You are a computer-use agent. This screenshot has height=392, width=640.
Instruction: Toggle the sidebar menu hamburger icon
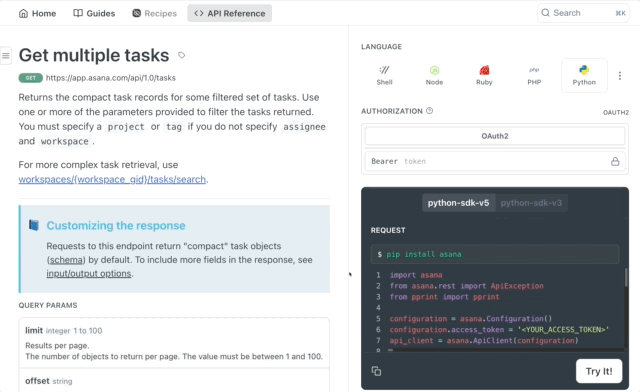pyautogui.click(x=6, y=55)
